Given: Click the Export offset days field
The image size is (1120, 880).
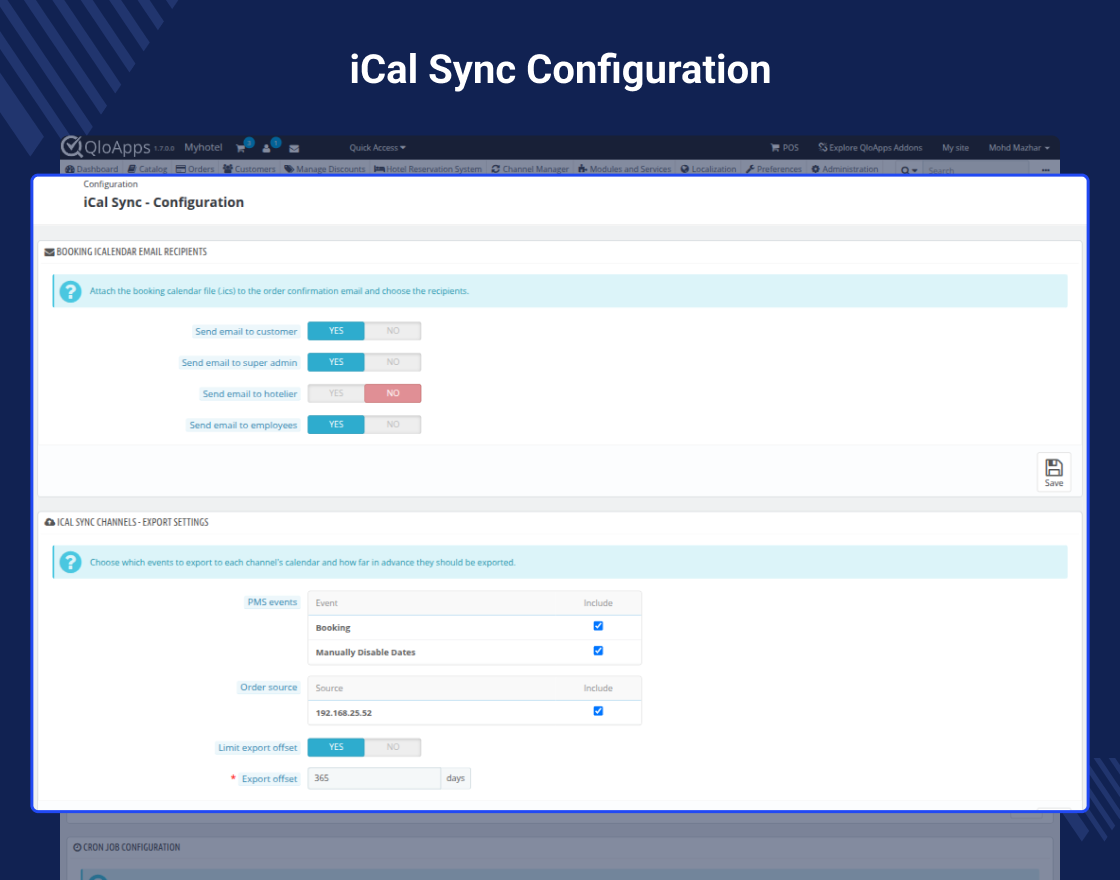Looking at the screenshot, I should point(374,778).
